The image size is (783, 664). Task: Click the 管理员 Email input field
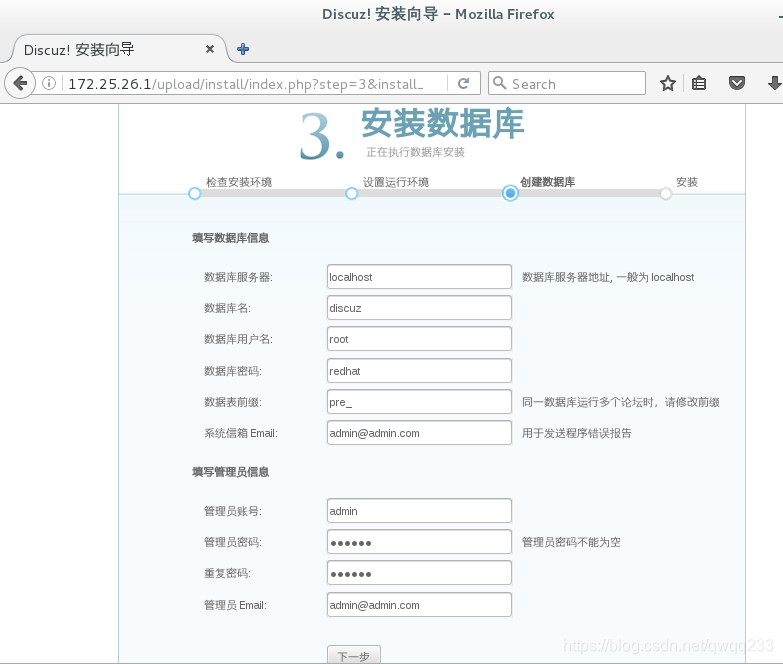tap(419, 605)
